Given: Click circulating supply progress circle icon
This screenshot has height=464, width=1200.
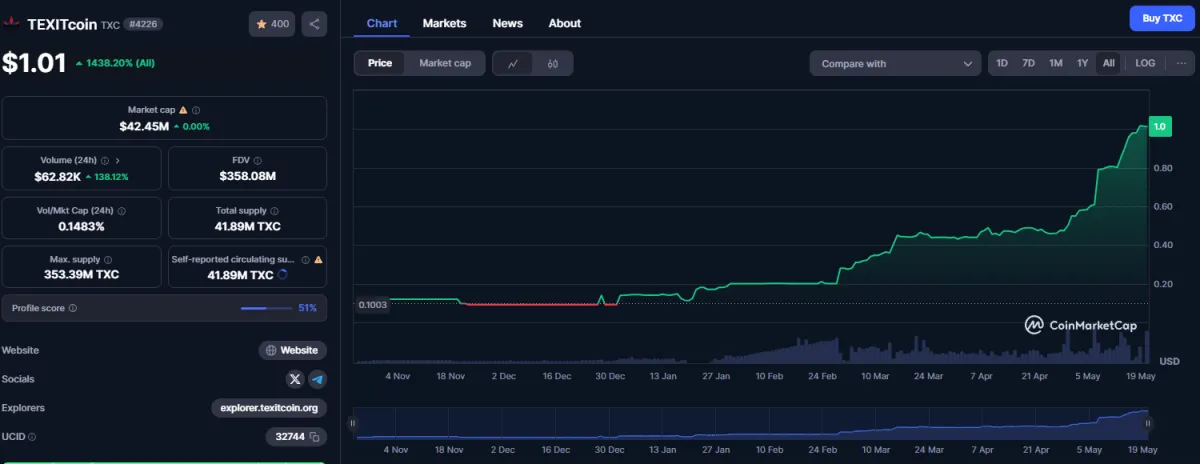Looking at the screenshot, I should click(x=283, y=275).
